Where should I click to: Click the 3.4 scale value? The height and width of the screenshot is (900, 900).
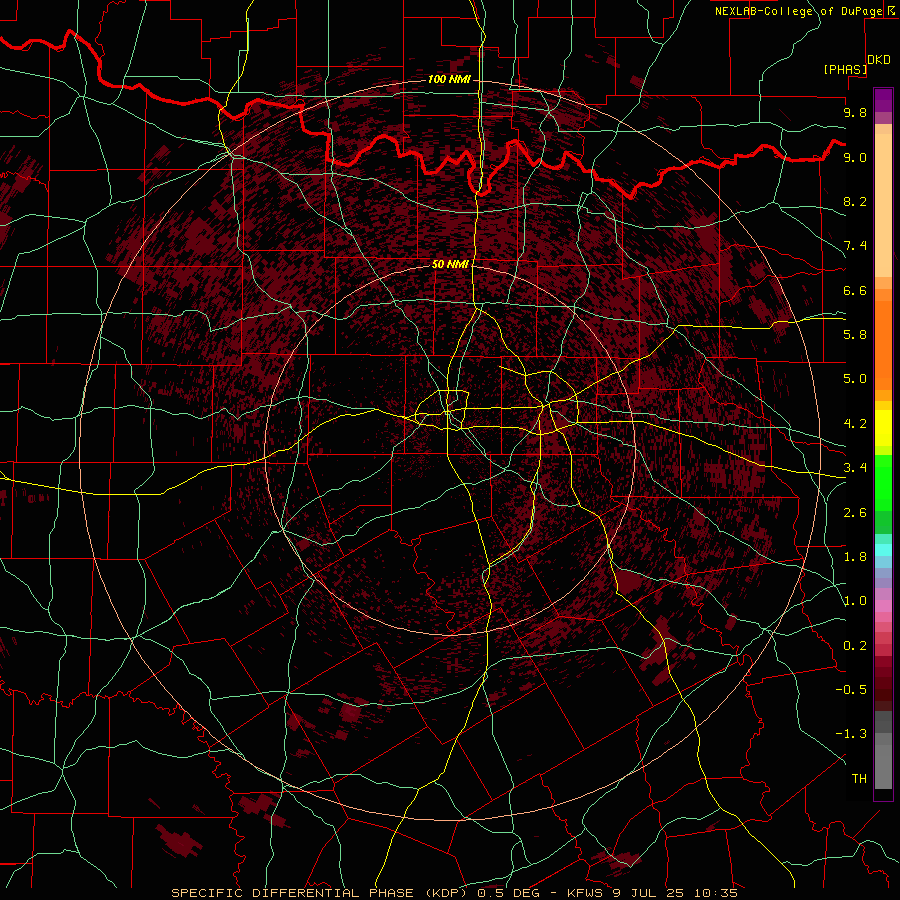pyautogui.click(x=855, y=468)
